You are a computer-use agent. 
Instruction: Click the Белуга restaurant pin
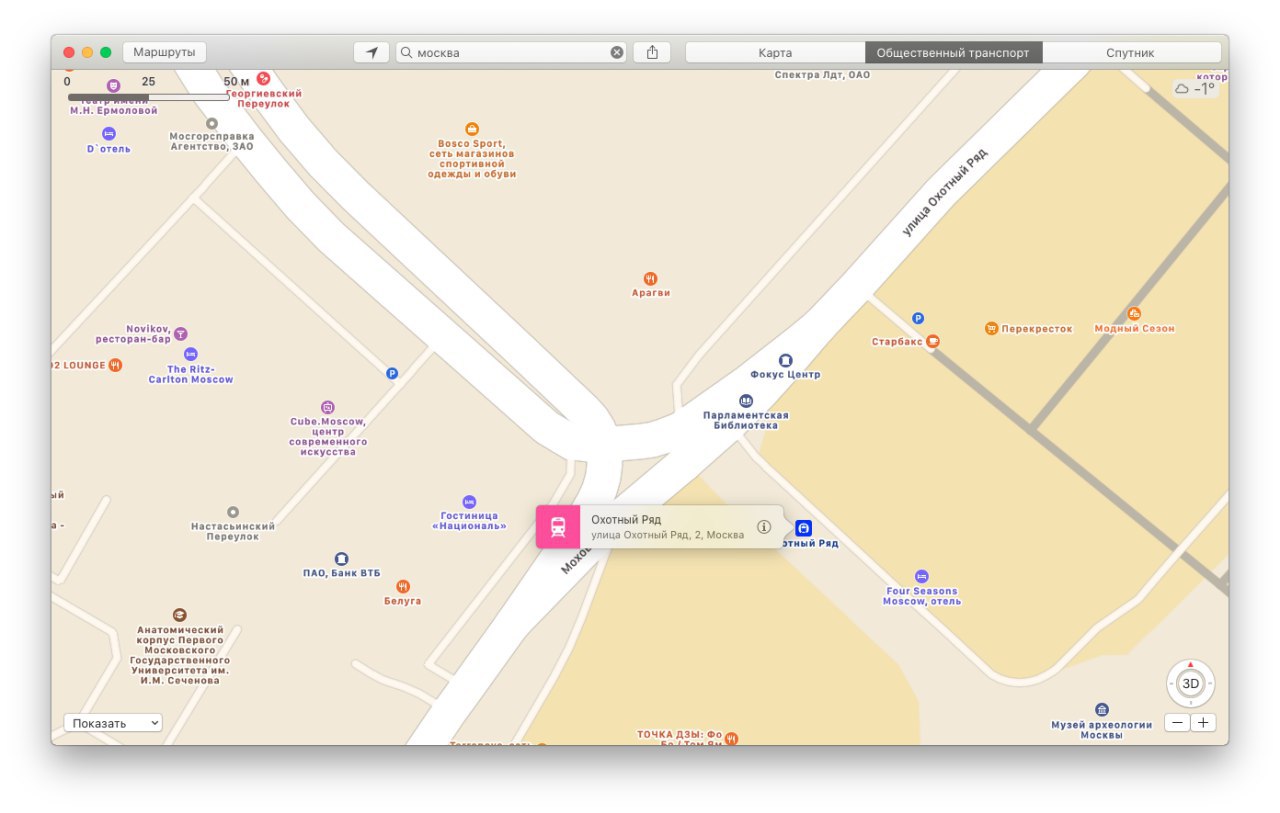(x=403, y=586)
